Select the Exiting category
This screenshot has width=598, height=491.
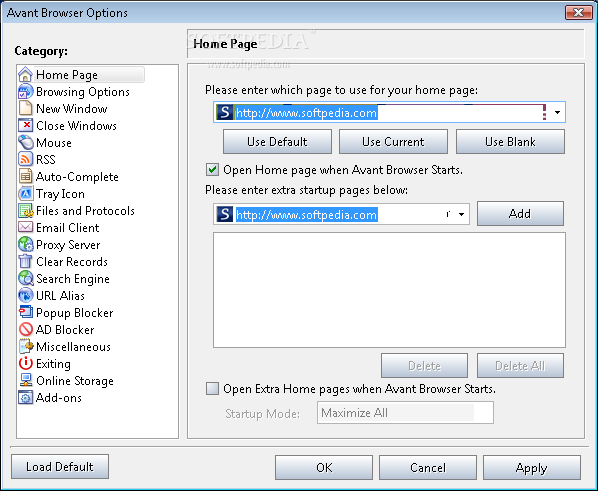(x=53, y=364)
